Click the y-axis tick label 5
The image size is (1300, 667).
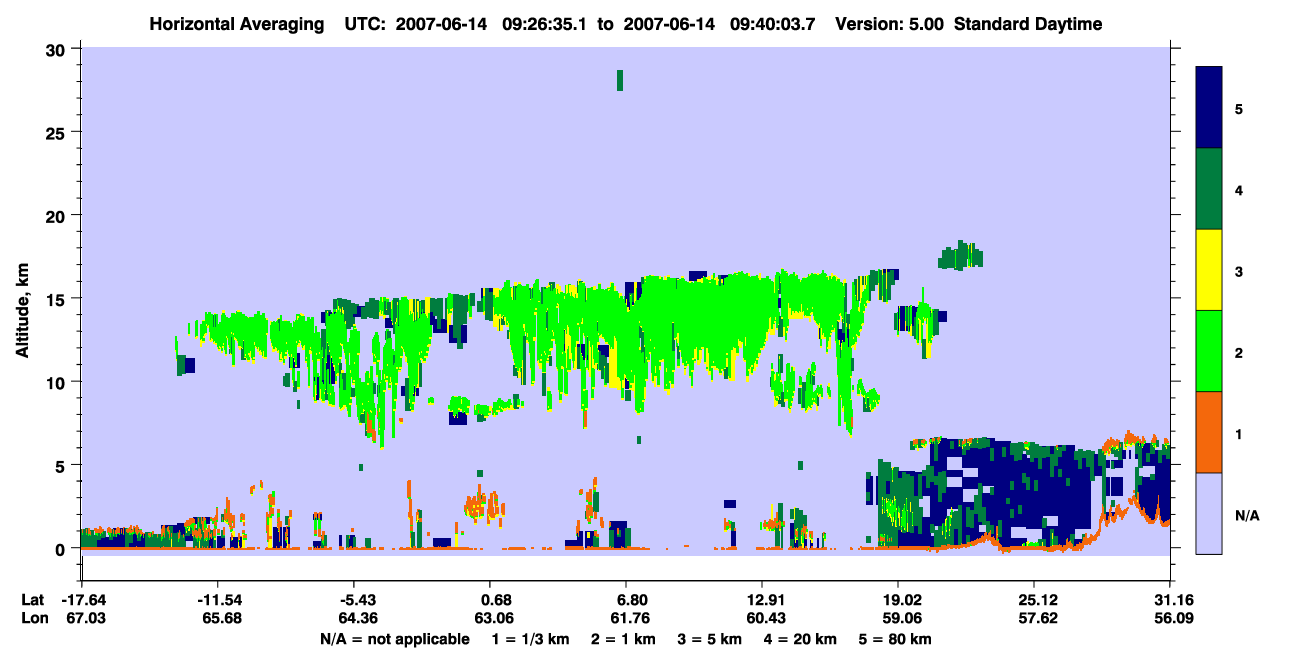pyautogui.click(x=62, y=465)
